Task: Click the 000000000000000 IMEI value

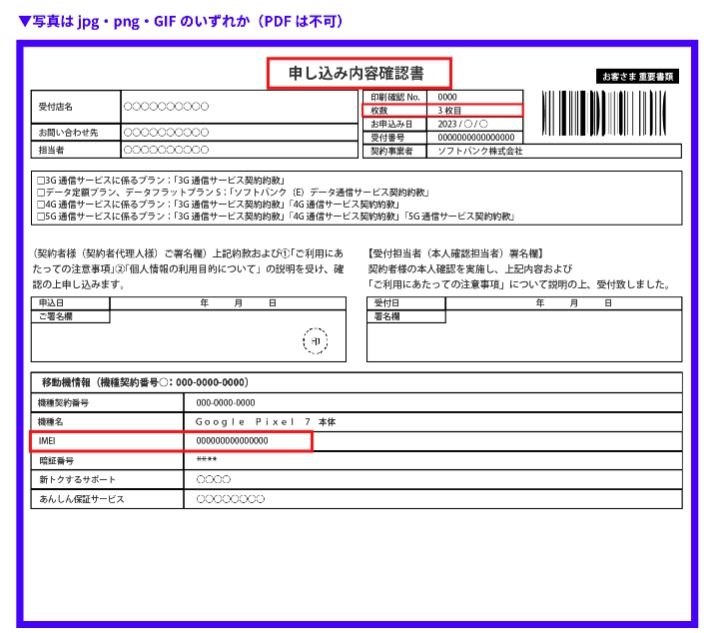Action: pos(232,441)
